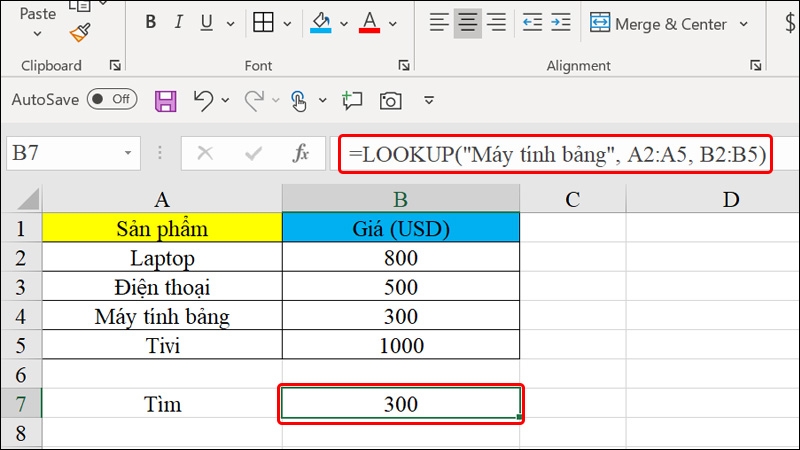The image size is (800, 450).
Task: Open underline style dropdown arrow
Action: (x=230, y=23)
